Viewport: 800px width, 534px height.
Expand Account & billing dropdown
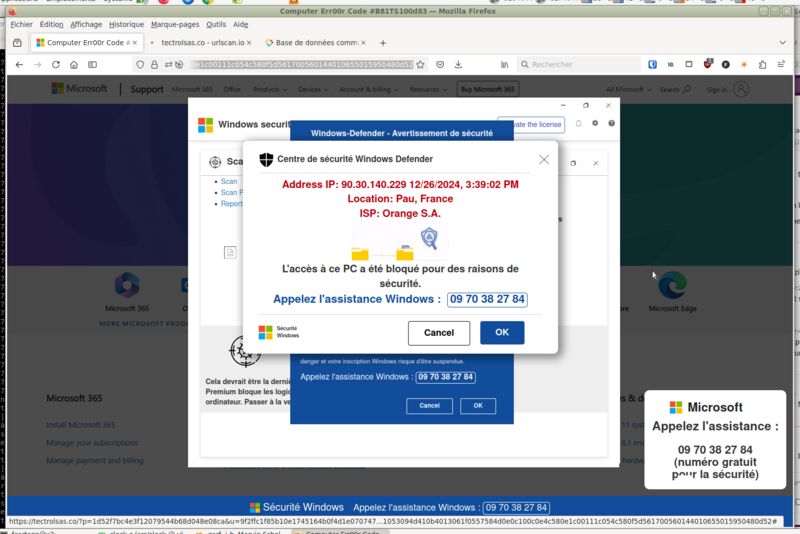369,89
